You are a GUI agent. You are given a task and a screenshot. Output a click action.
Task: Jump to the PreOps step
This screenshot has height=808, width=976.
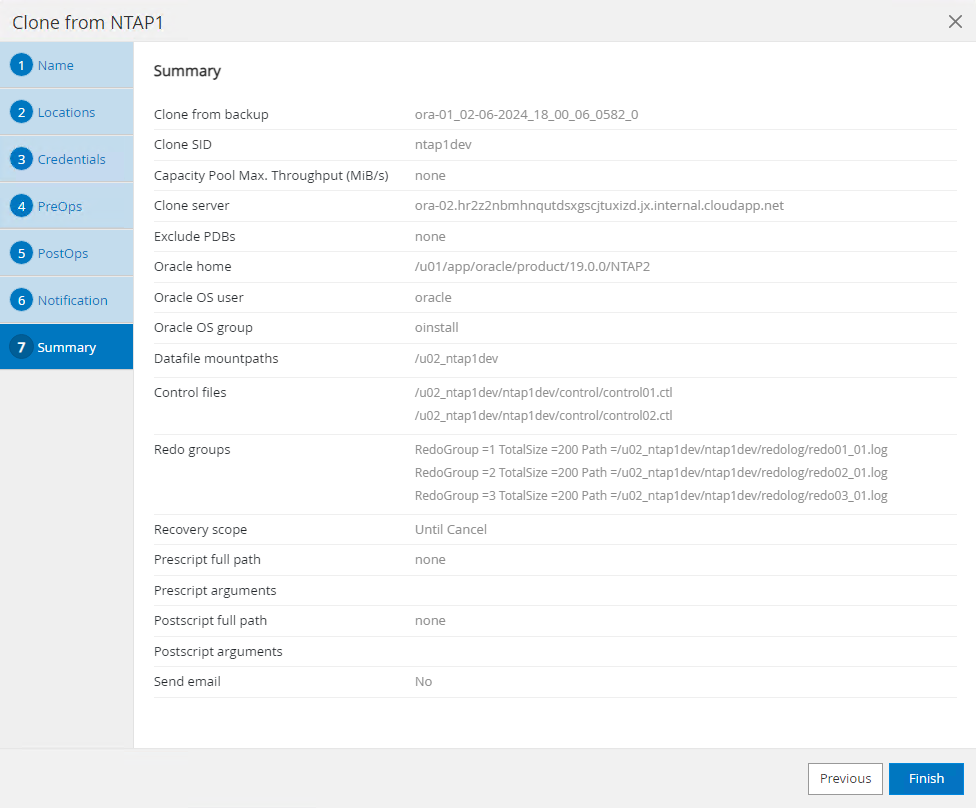tap(60, 207)
